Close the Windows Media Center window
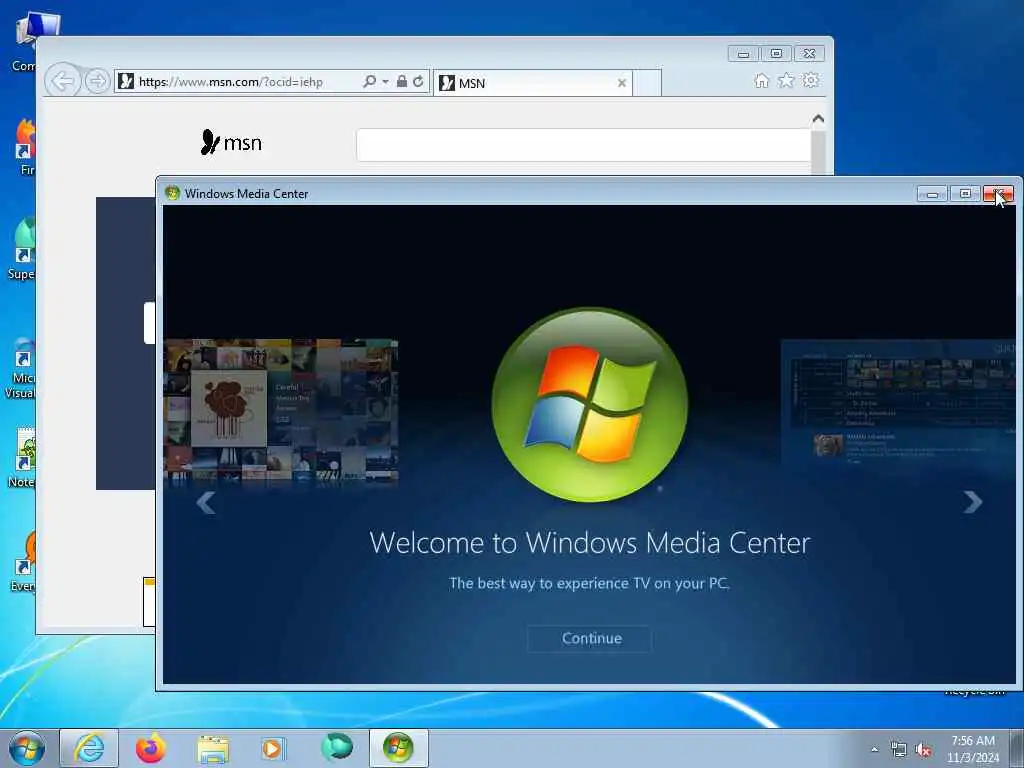The height and width of the screenshot is (768, 1024). click(x=998, y=194)
